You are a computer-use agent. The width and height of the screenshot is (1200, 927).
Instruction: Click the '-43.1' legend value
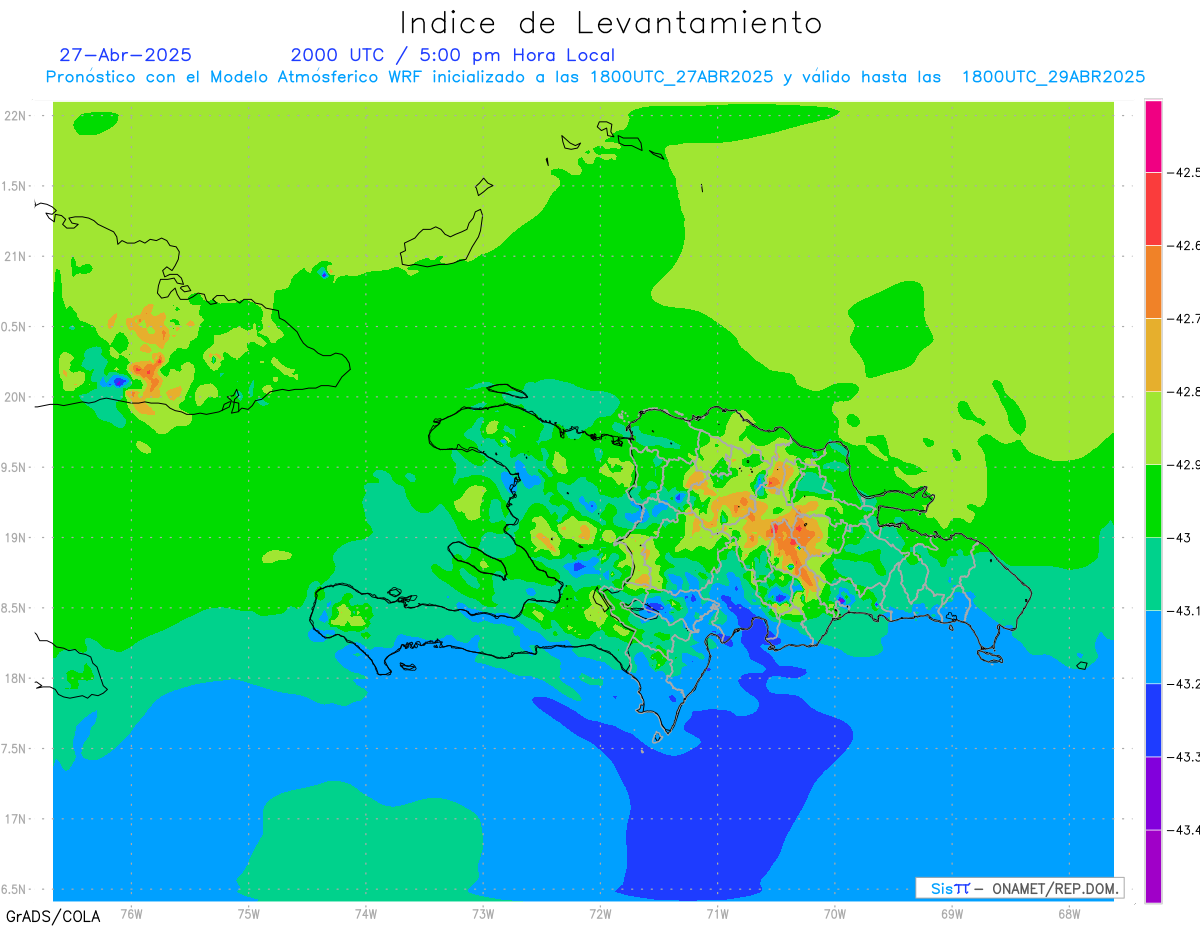(x=1185, y=611)
